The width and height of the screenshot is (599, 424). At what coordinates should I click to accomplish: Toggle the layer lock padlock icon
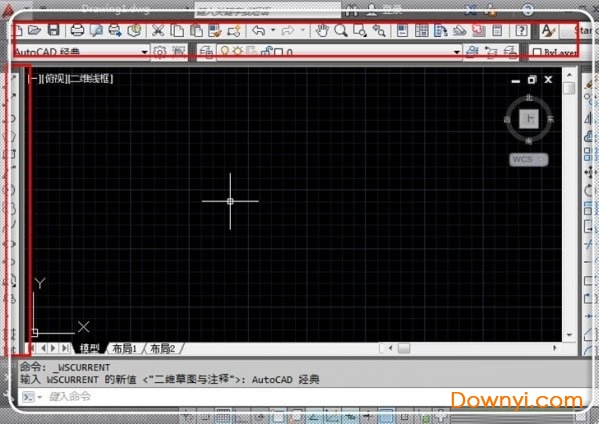pyautogui.click(x=267, y=51)
